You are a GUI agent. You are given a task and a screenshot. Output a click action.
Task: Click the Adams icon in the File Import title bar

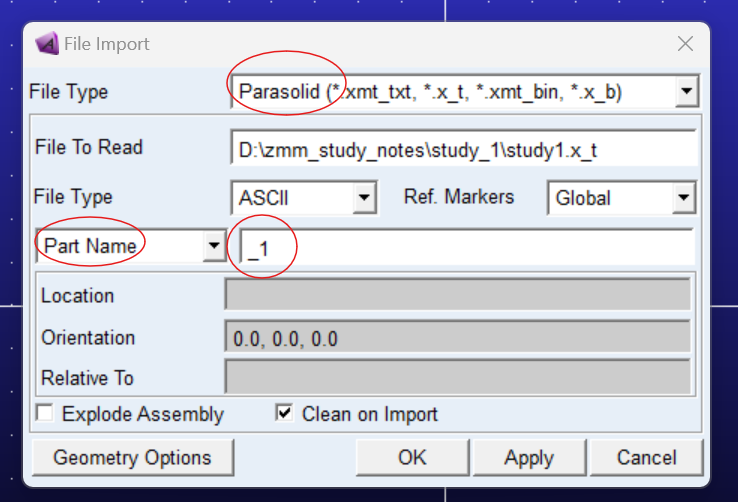tap(47, 43)
